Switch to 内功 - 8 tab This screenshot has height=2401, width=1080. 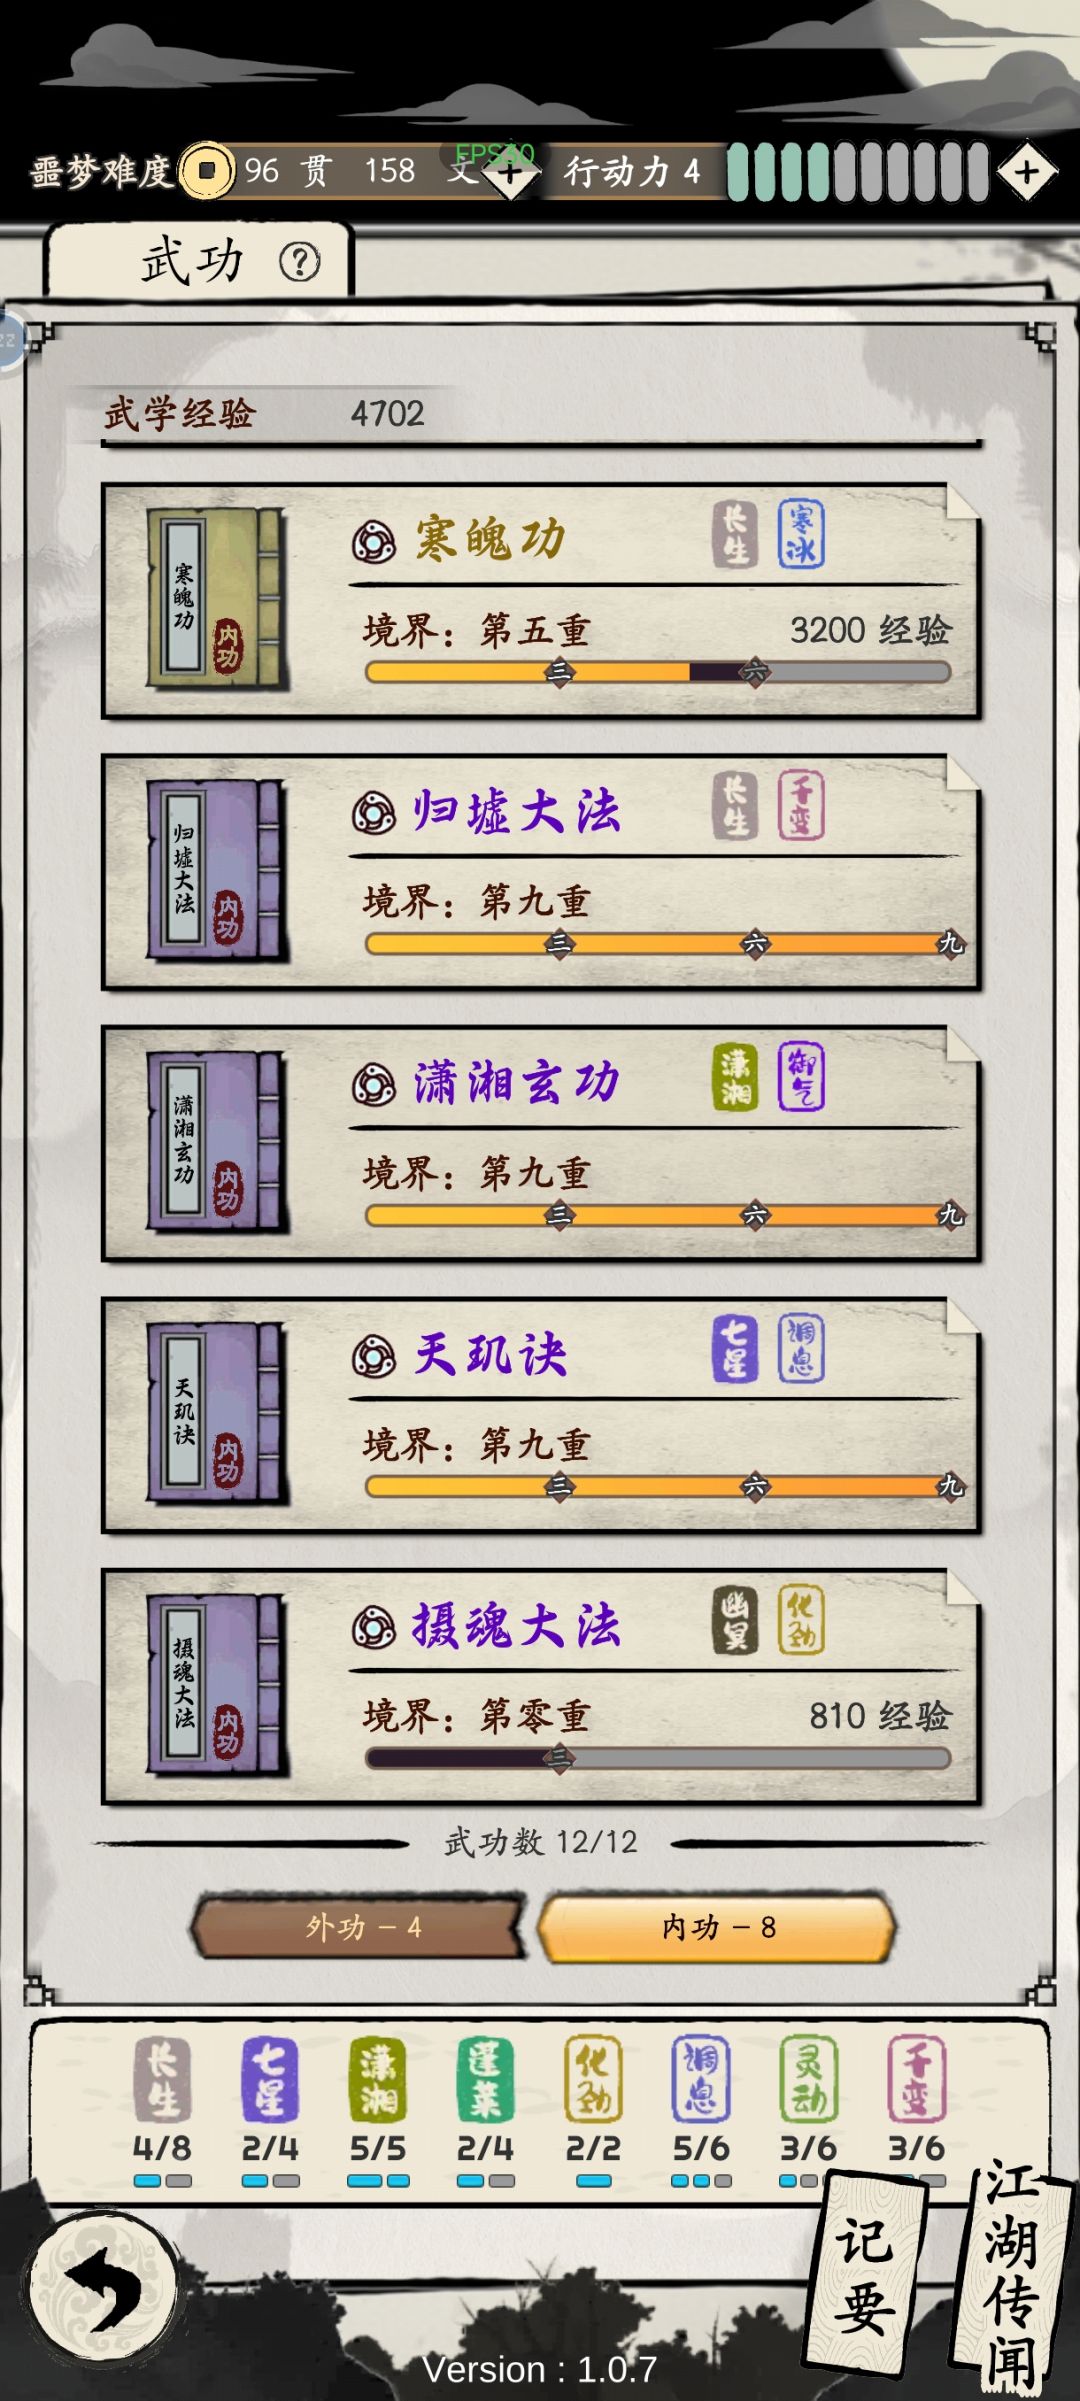coord(716,1926)
